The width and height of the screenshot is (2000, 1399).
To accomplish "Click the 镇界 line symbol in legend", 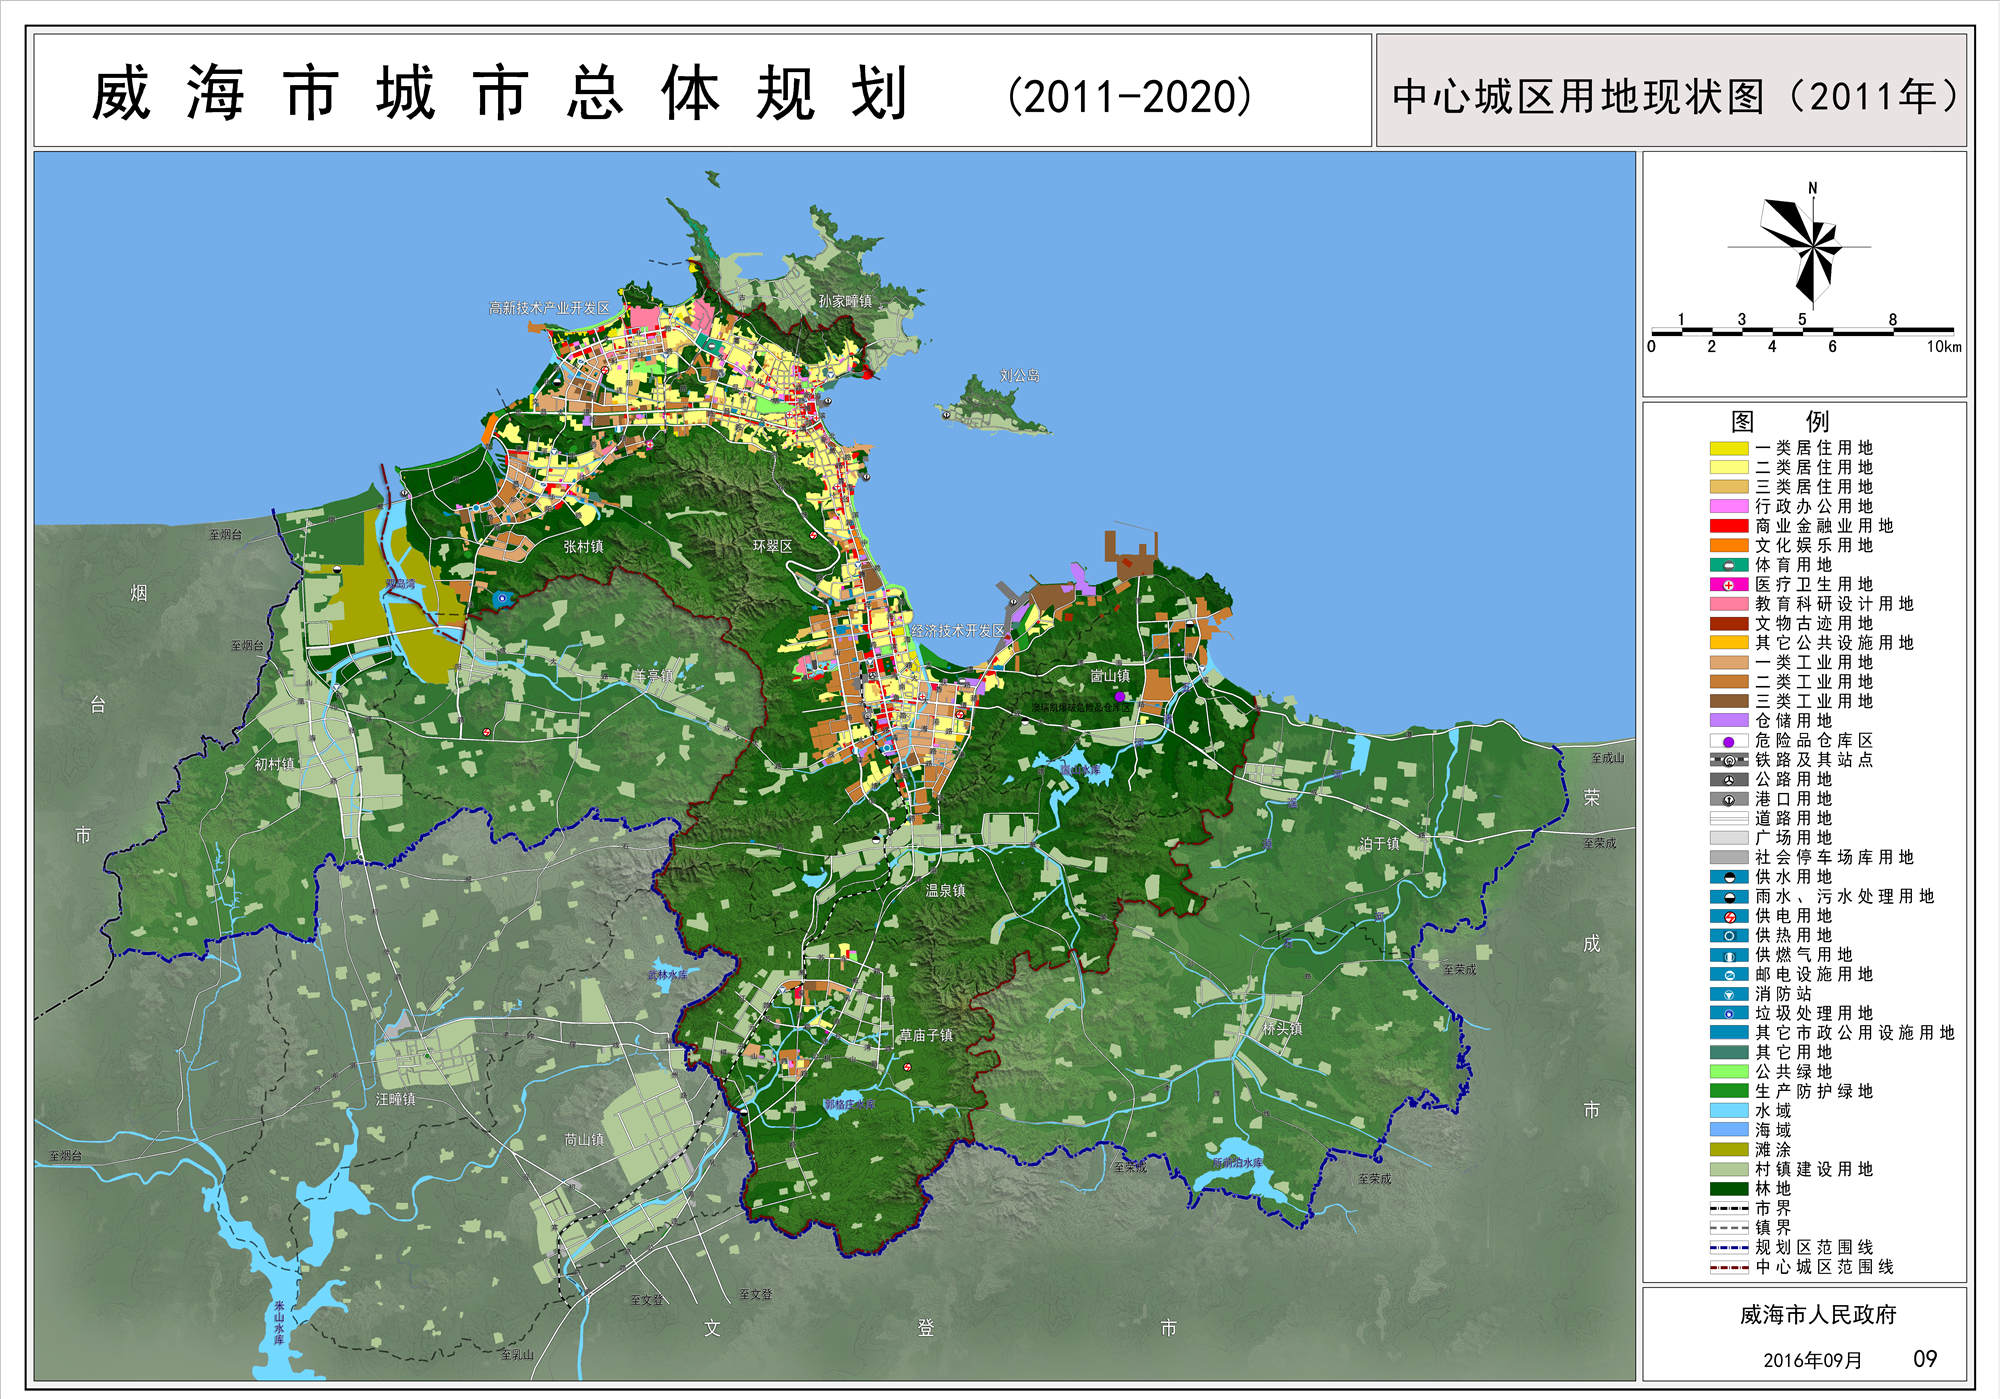I will pos(1728,1228).
